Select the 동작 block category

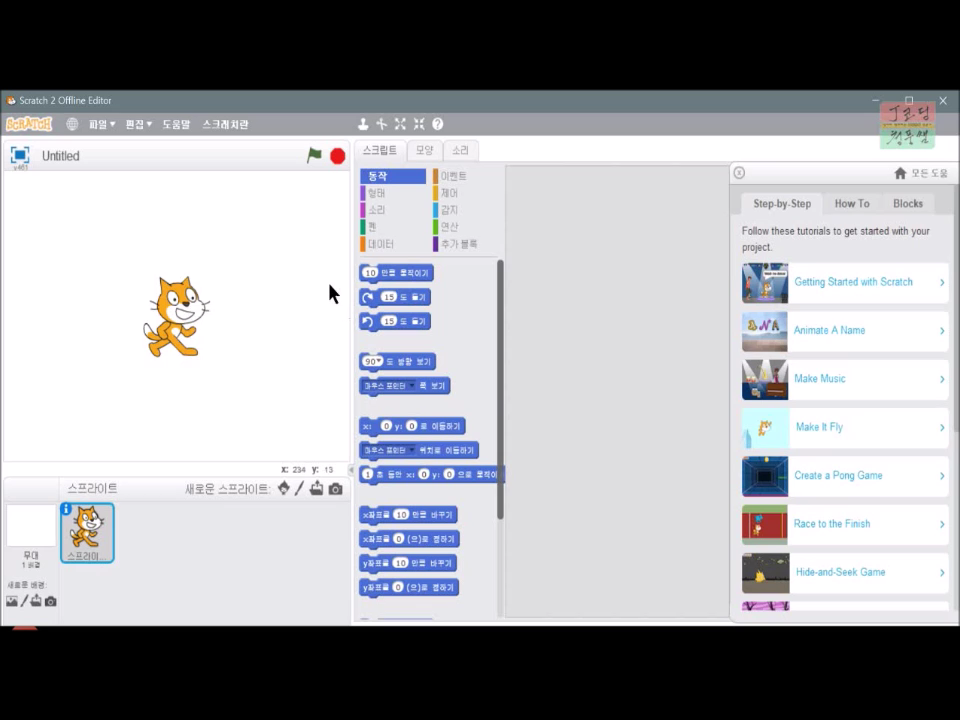(x=392, y=176)
